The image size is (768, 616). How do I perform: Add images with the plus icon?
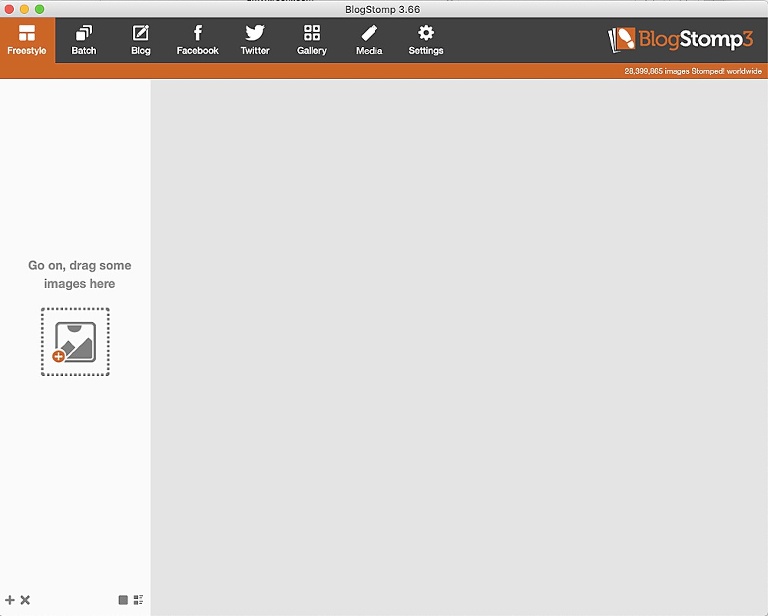point(10,600)
